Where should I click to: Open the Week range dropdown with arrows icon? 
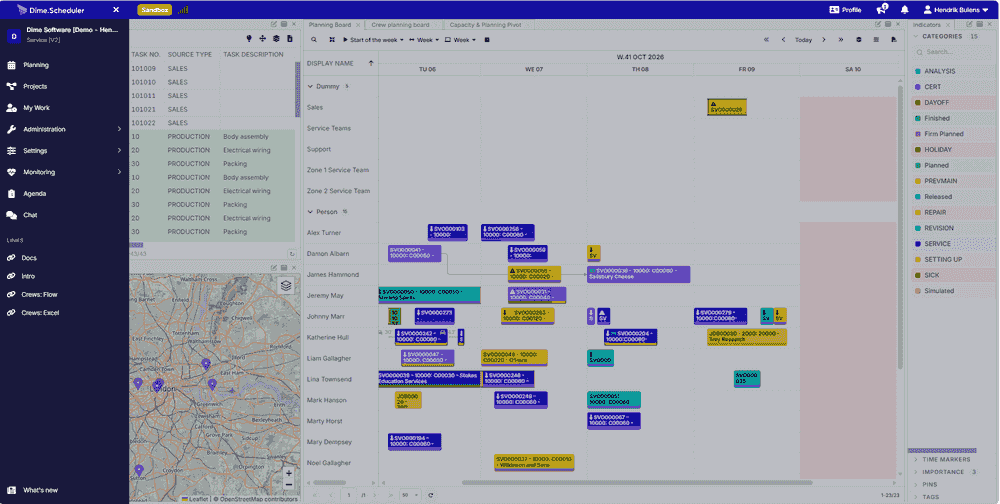tap(425, 40)
